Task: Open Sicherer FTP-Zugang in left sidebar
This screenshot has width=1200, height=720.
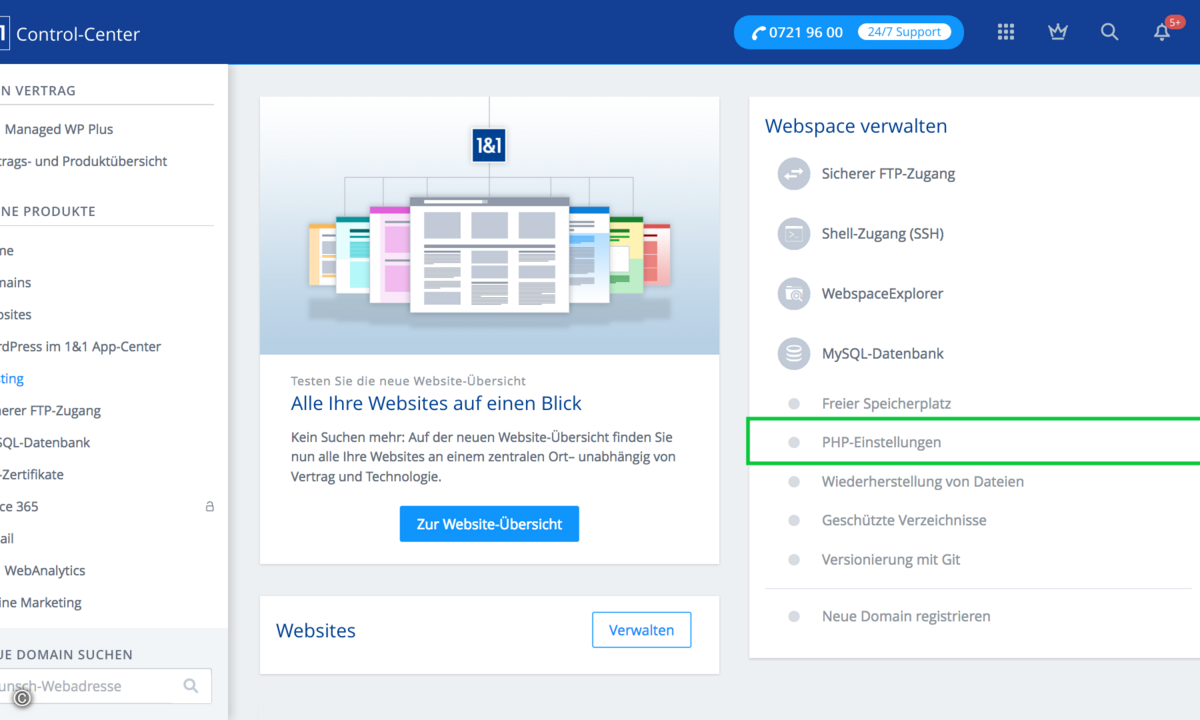Action: 50,411
